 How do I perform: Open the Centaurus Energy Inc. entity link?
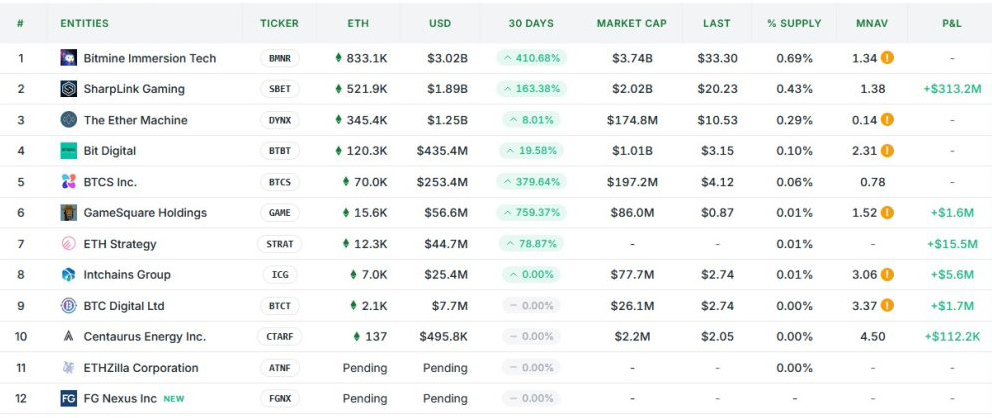coord(144,336)
